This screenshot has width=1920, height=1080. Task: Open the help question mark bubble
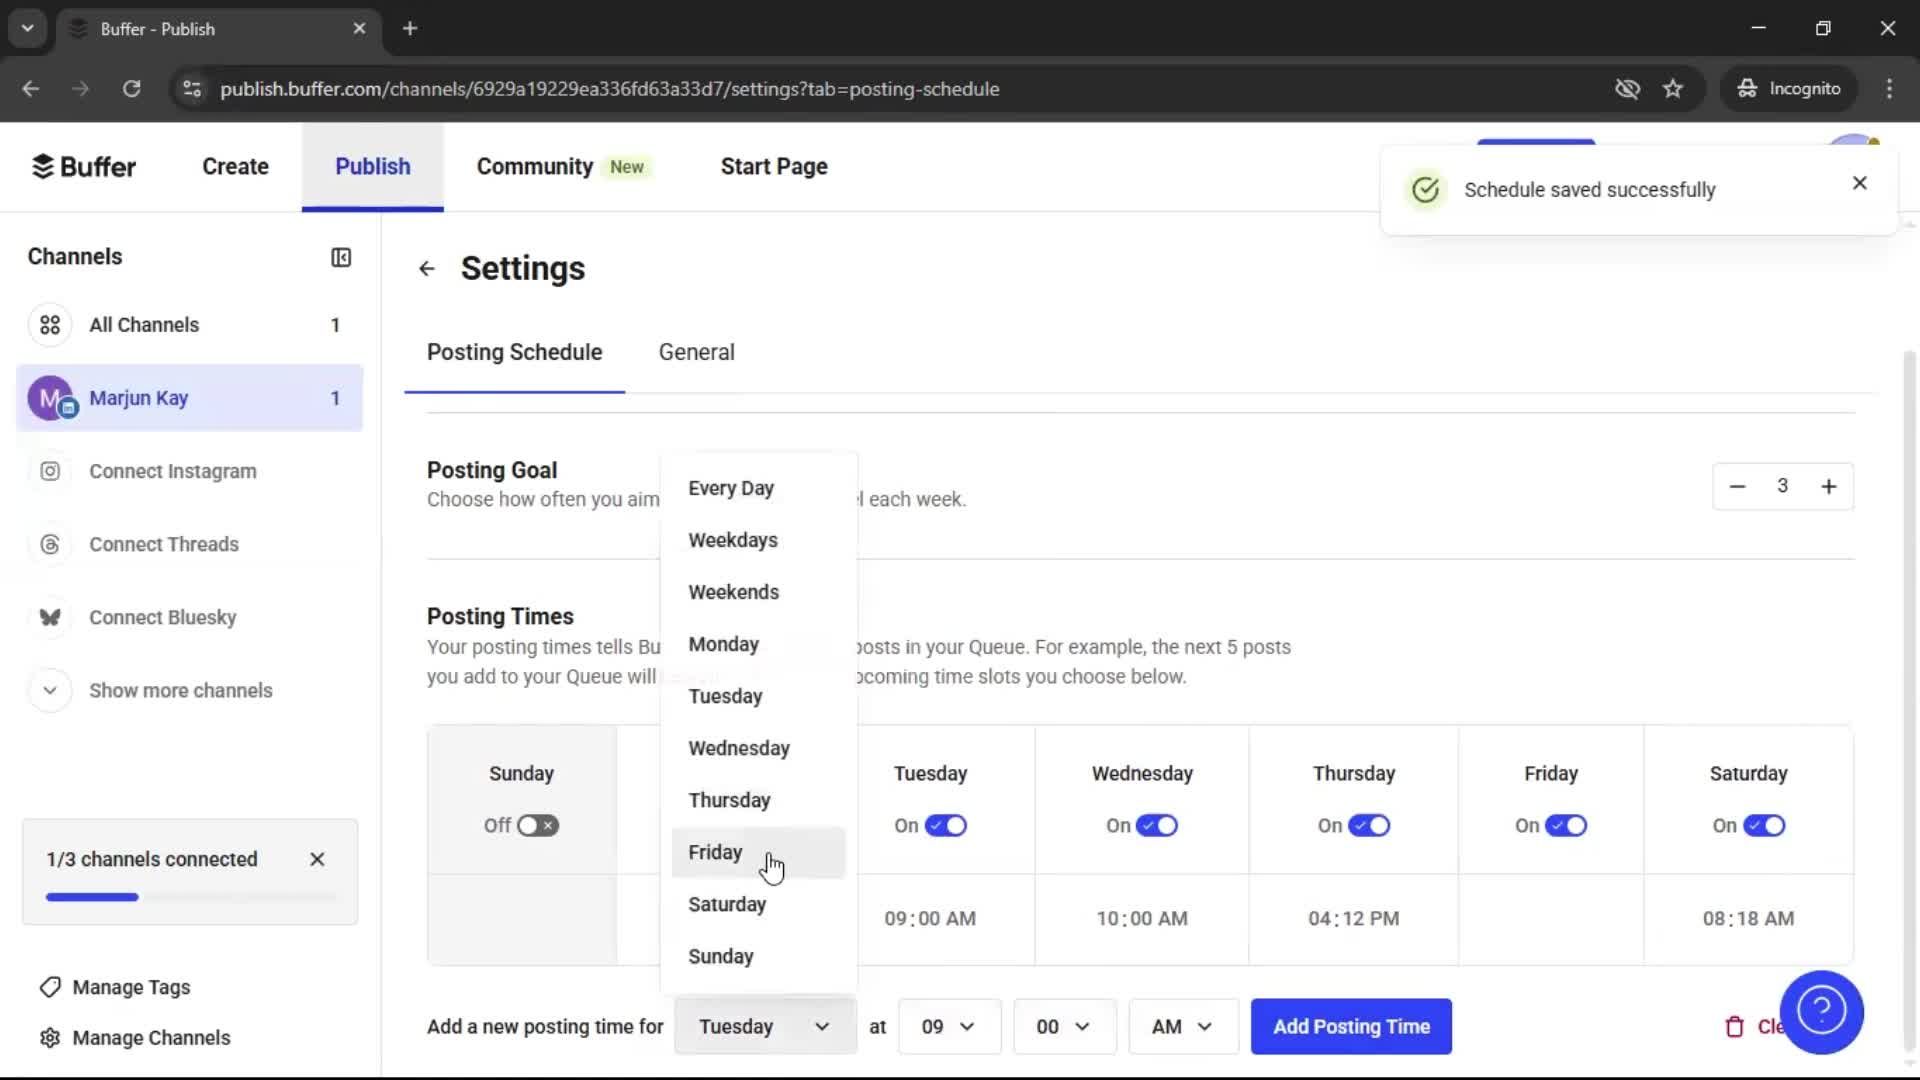pos(1822,1012)
